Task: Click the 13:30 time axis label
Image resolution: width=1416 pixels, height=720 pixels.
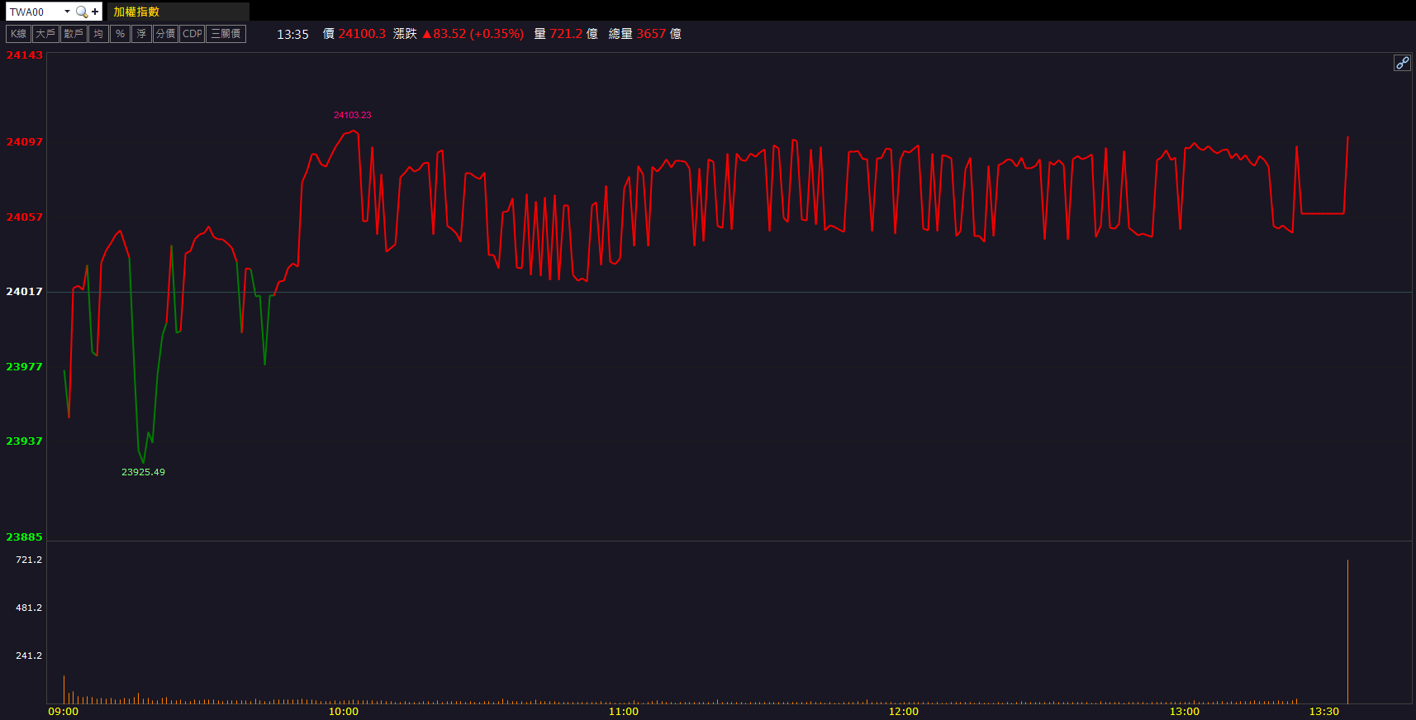Action: coord(1324,712)
